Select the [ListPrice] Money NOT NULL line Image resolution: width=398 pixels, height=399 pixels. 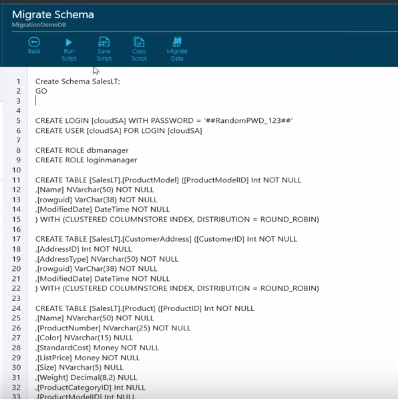87,358
